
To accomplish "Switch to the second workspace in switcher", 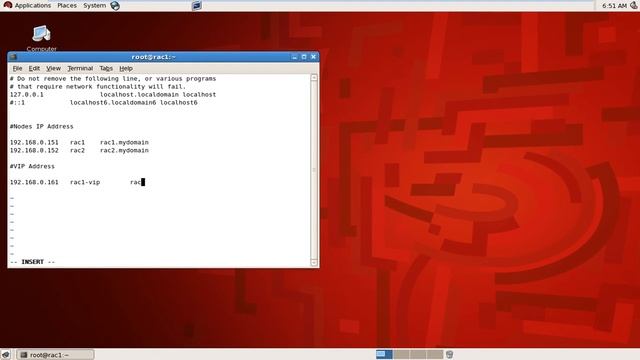I will [x=401, y=354].
